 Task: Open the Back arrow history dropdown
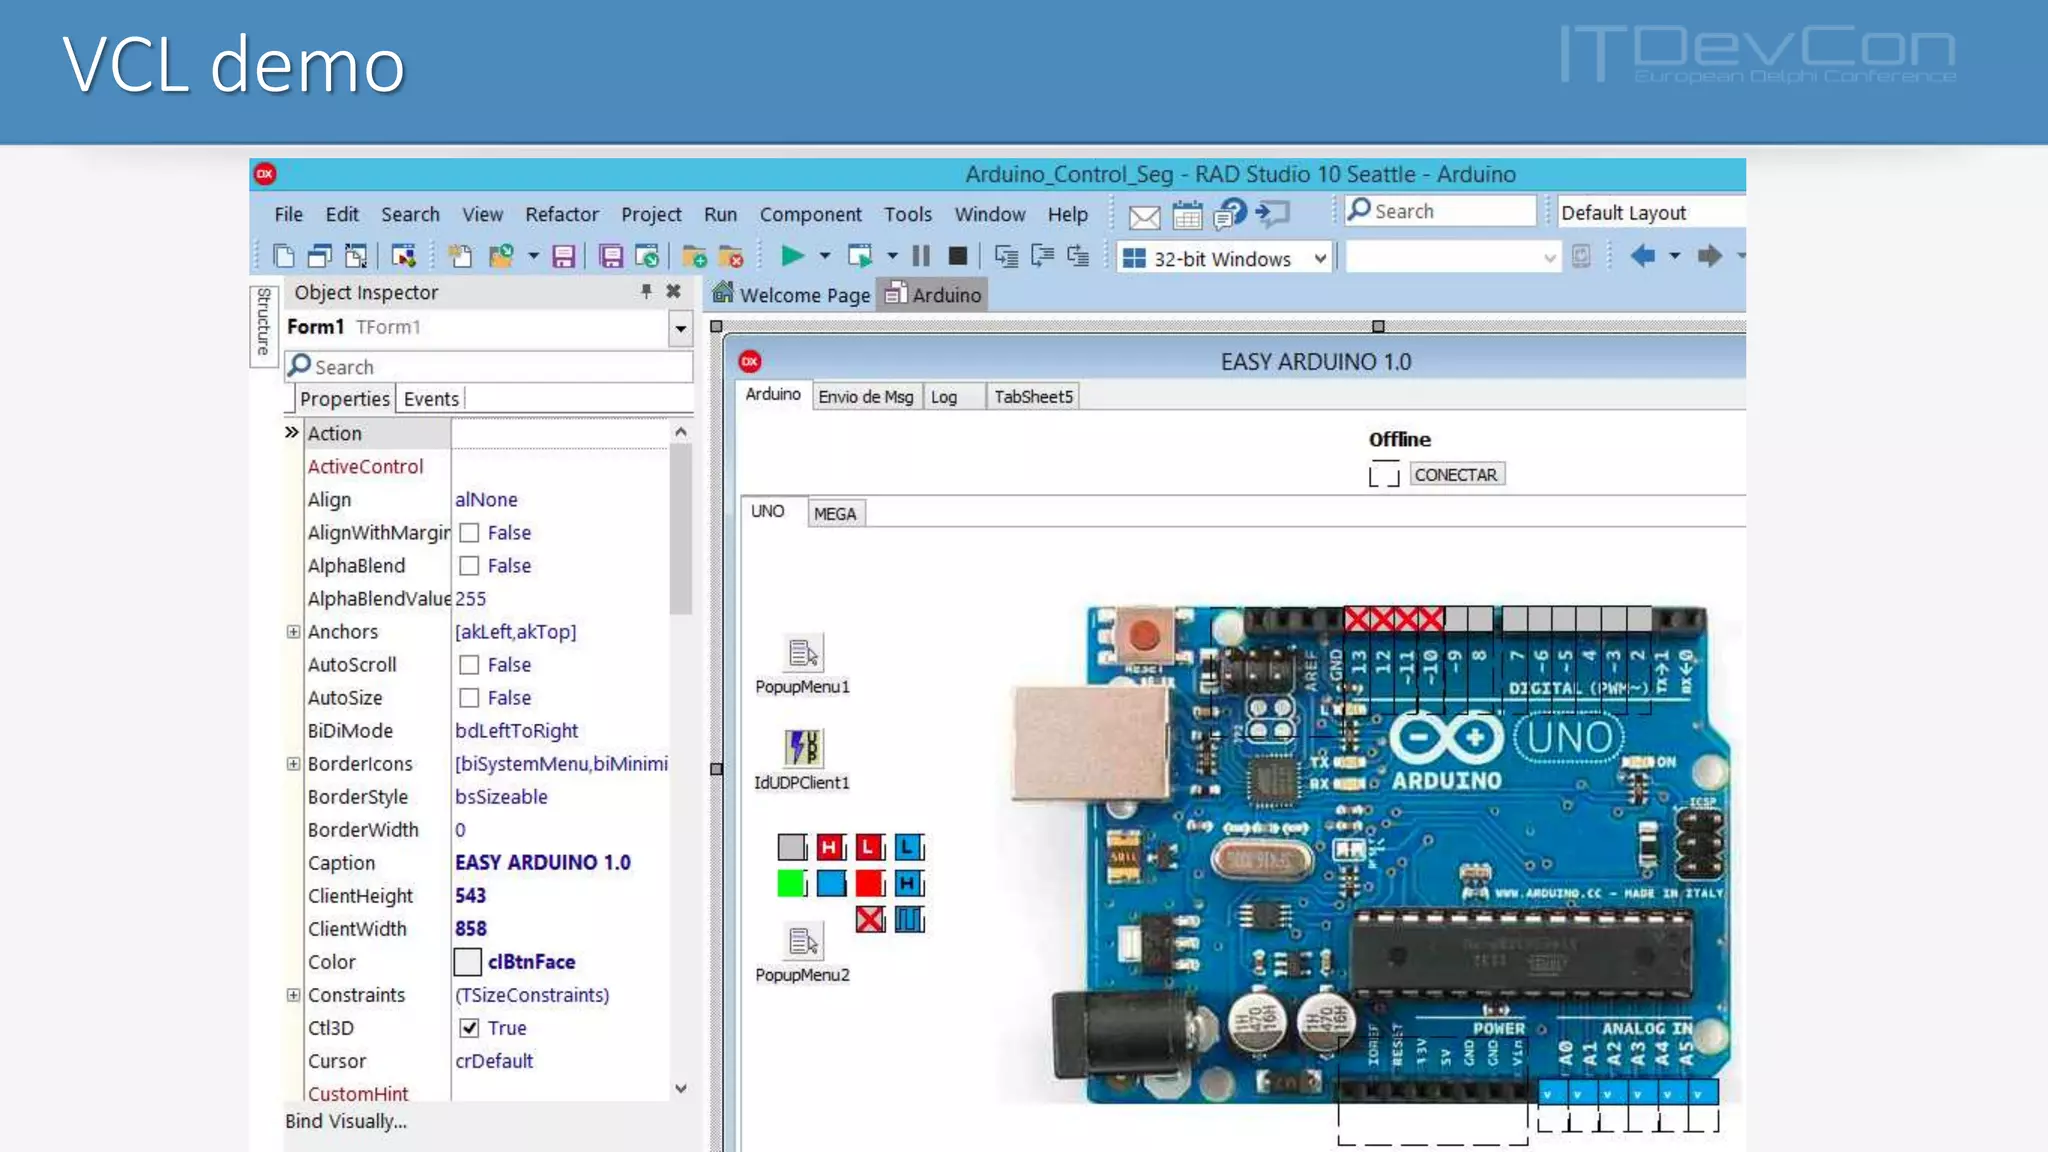(x=1675, y=257)
